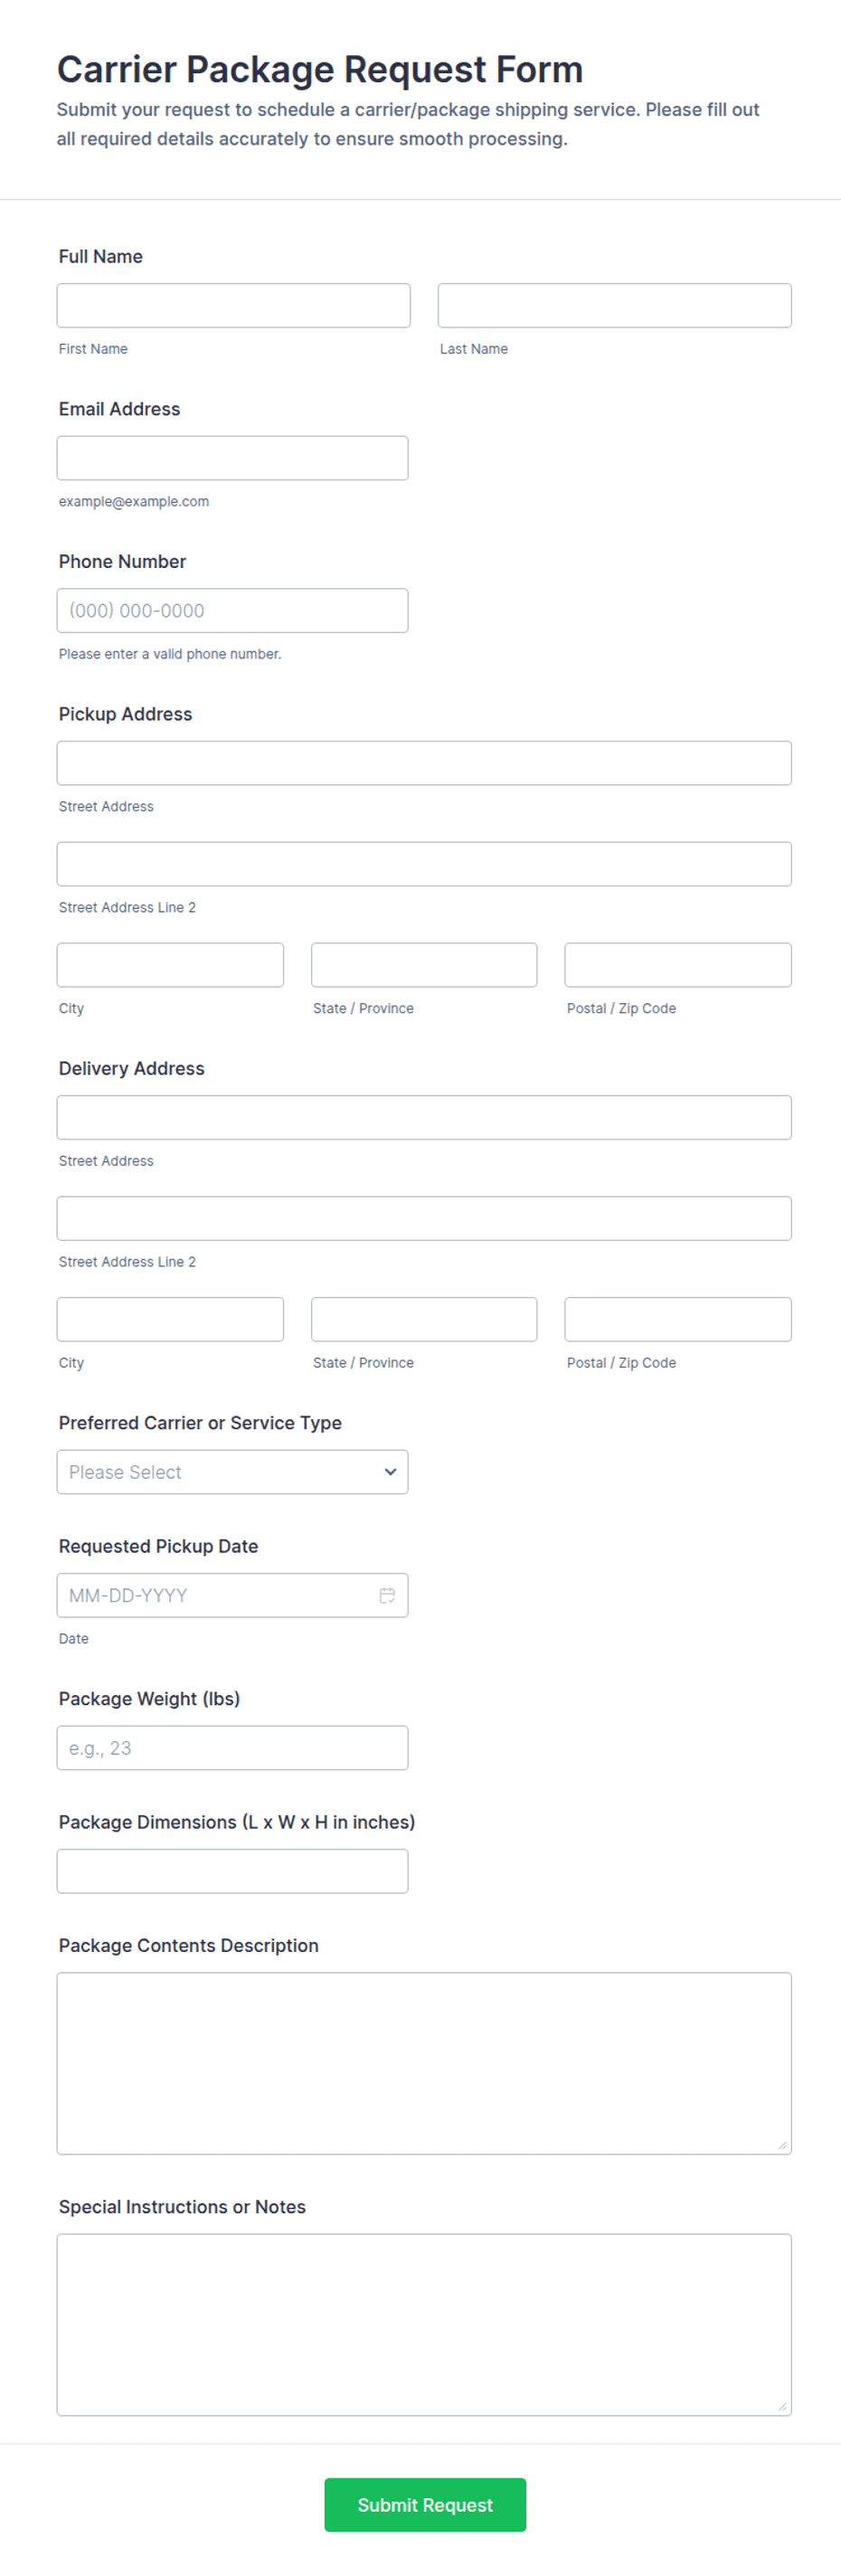Select the Package Weight field
The height and width of the screenshot is (2576, 841).
point(232,1748)
